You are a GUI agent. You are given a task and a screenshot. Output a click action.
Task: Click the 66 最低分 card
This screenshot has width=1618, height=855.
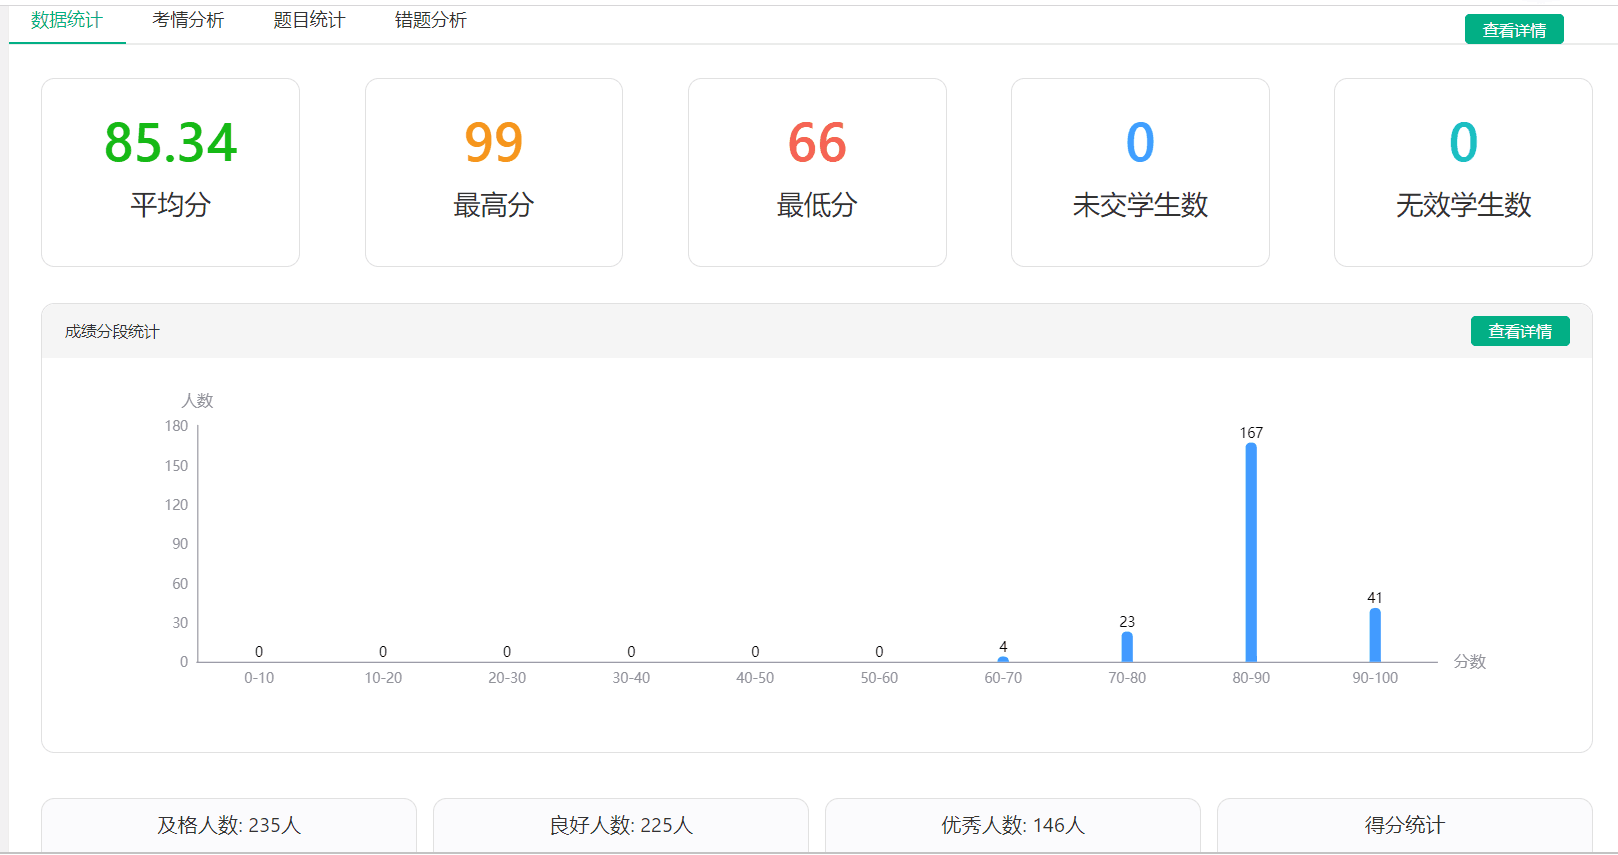(x=817, y=172)
